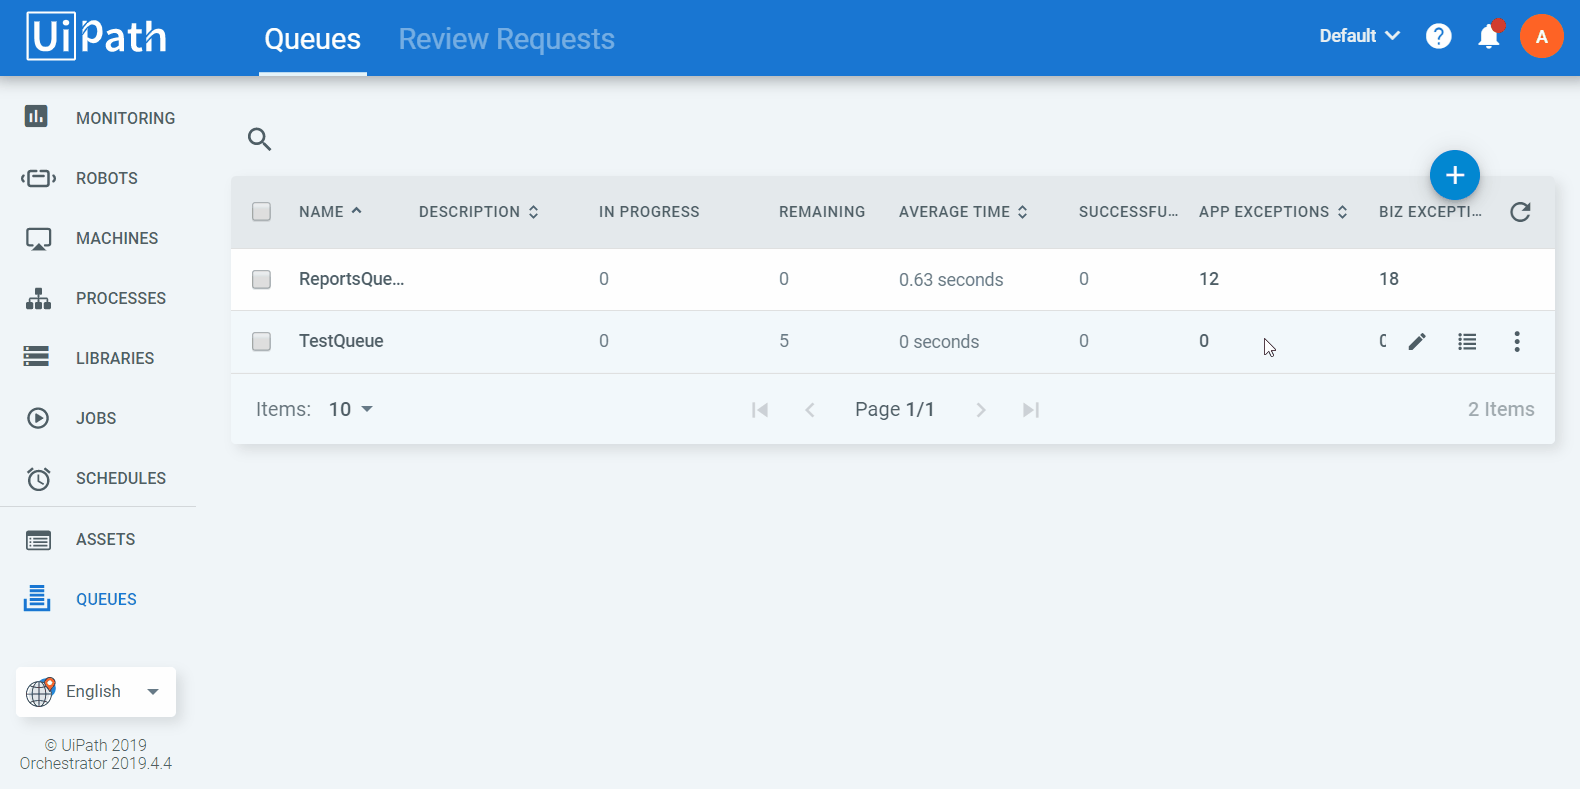1580x789 pixels.
Task: Click the Processes hierarchy icon
Action: [x=38, y=298]
